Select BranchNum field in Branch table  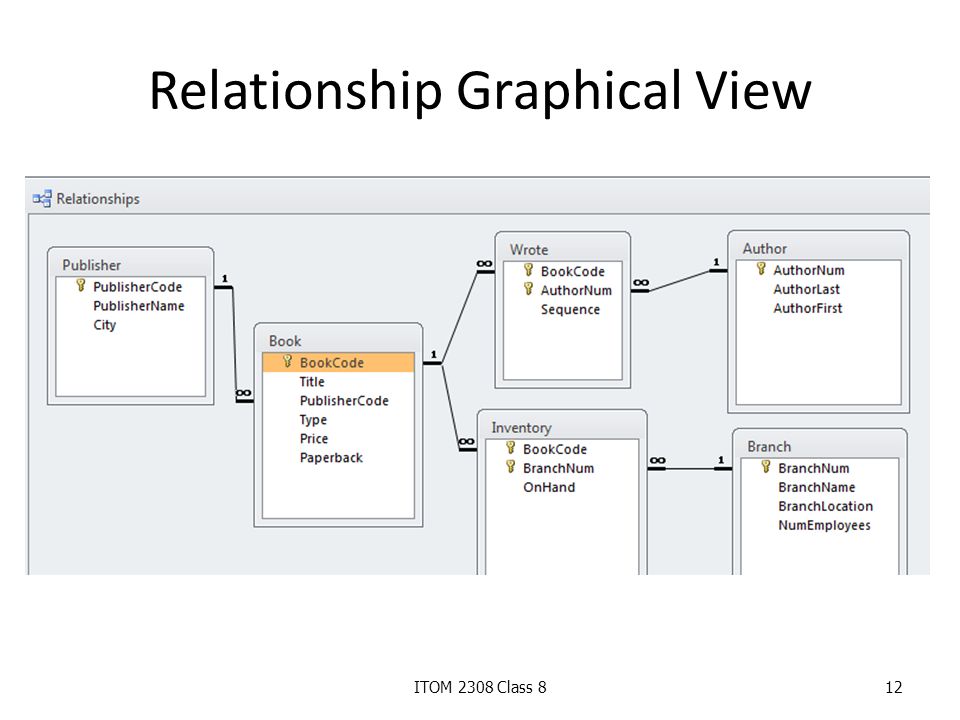(819, 468)
